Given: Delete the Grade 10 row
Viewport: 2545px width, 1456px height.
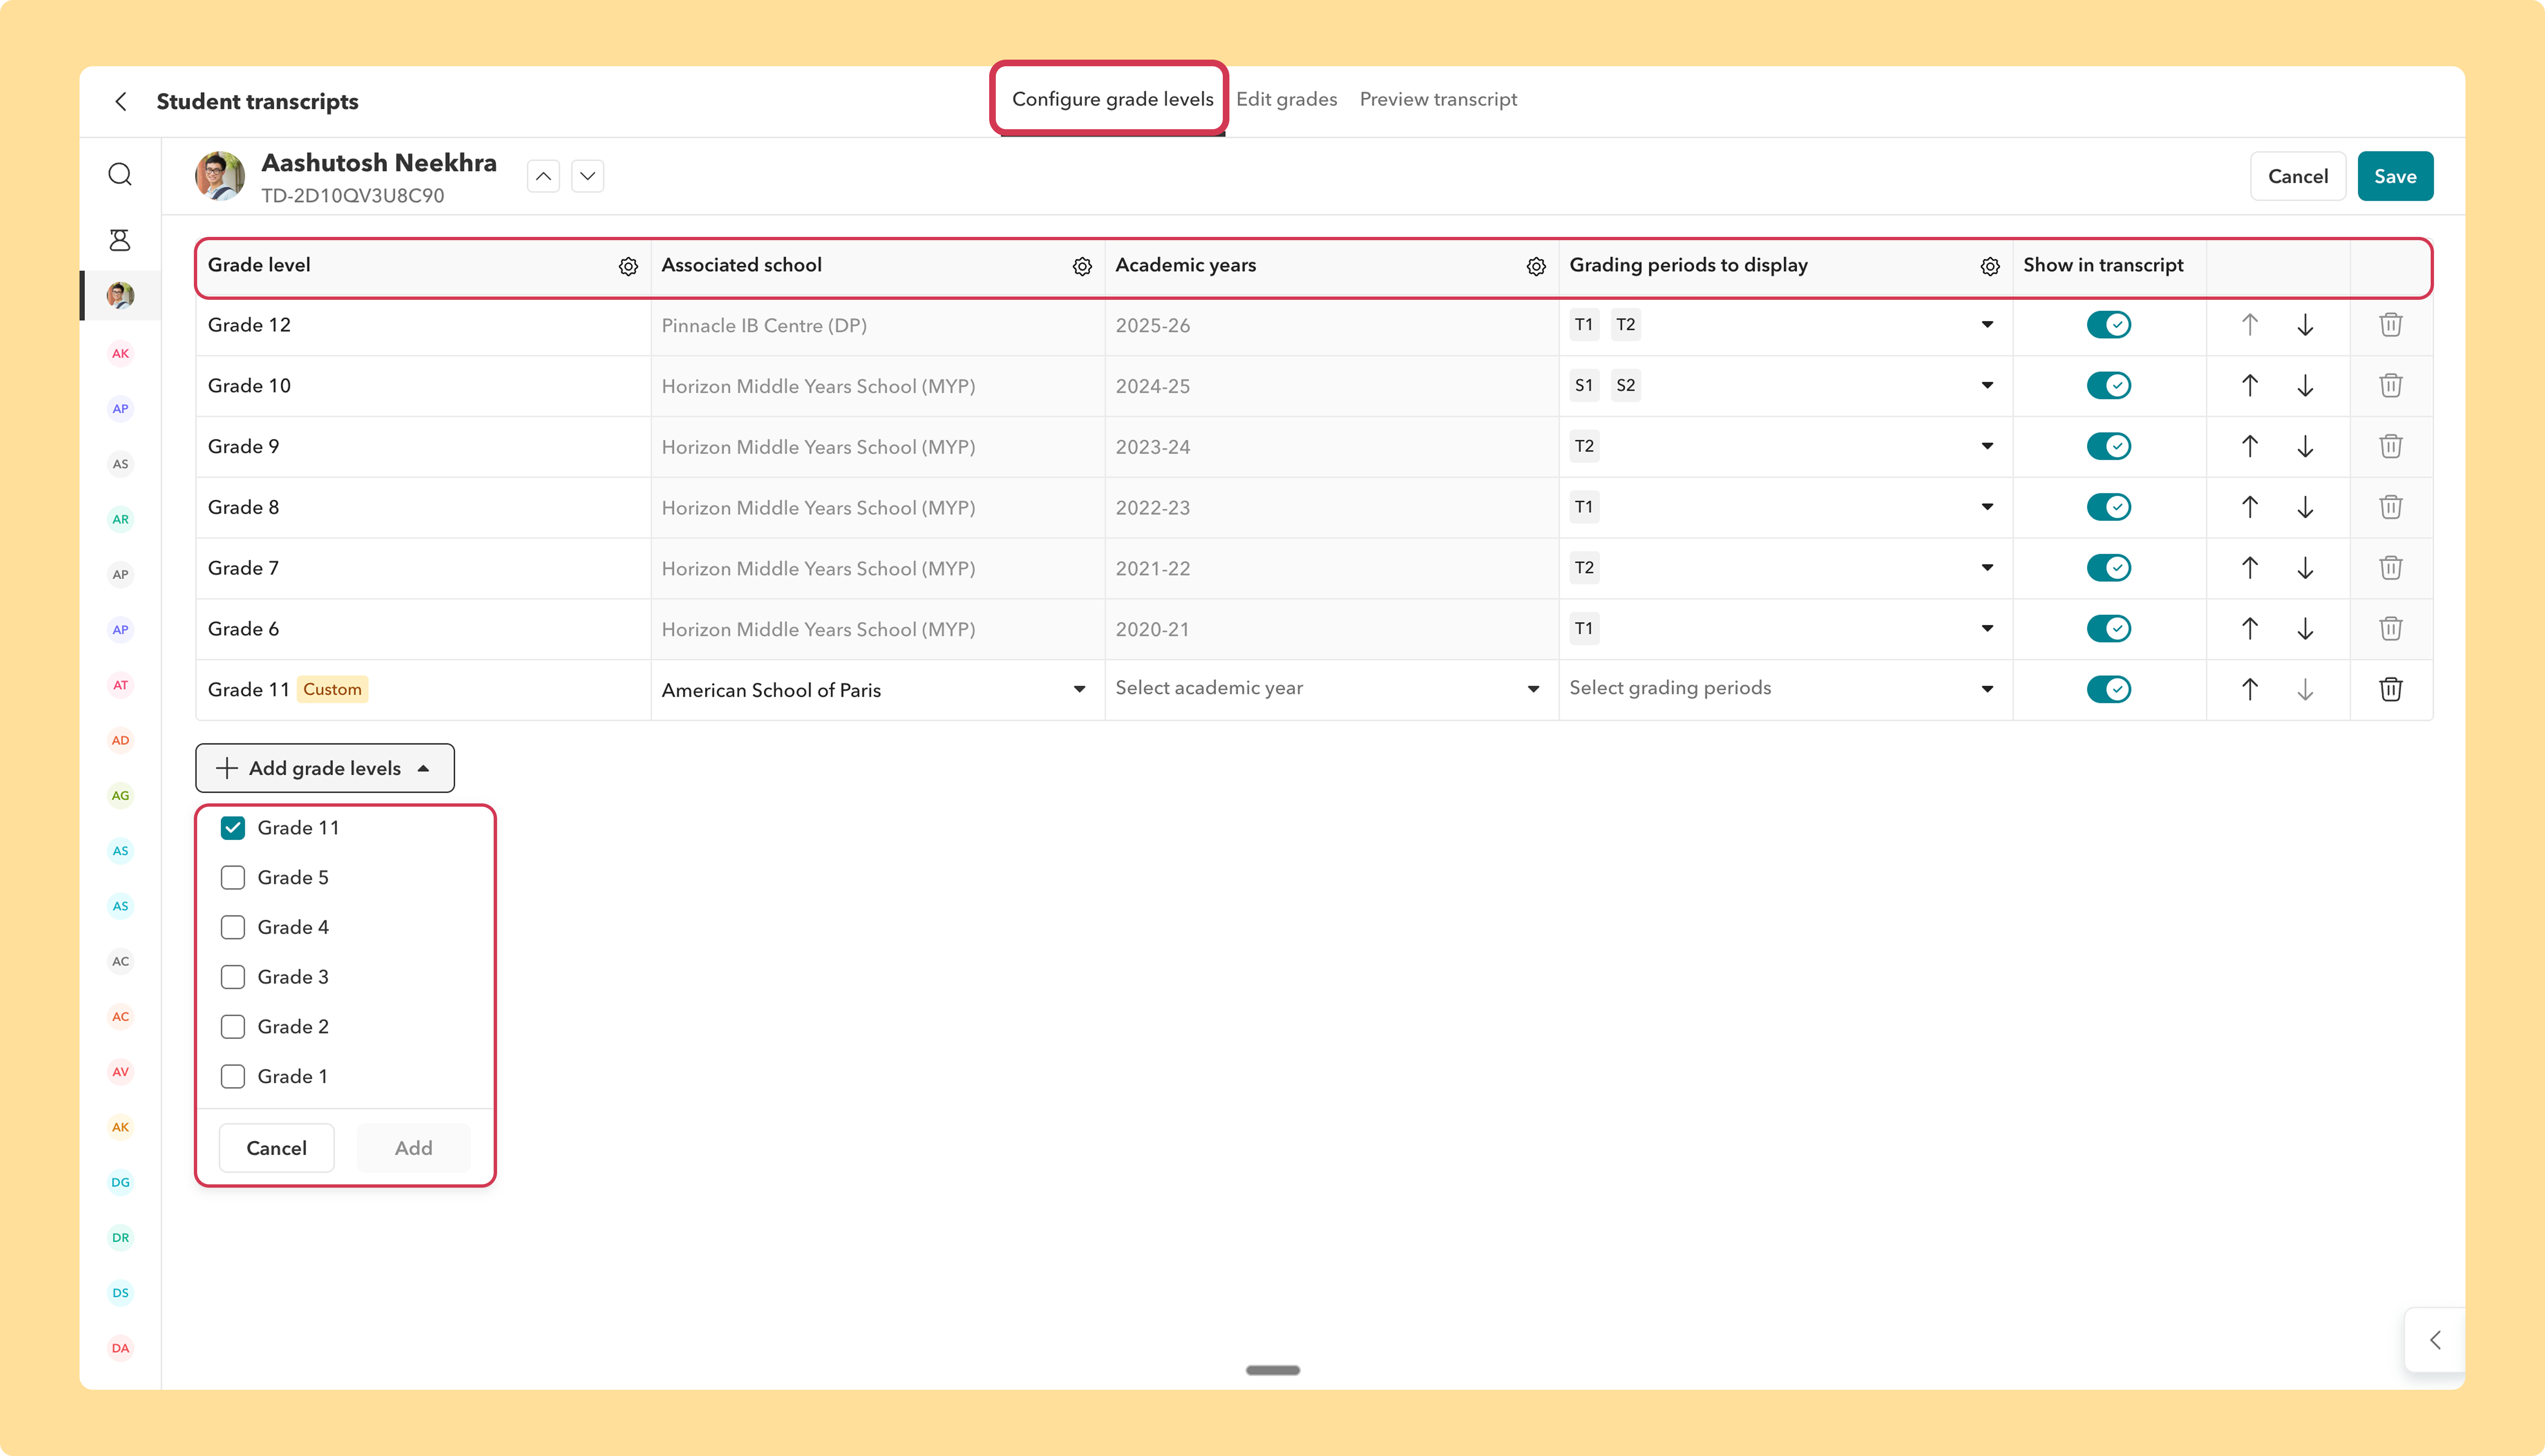Looking at the screenshot, I should tap(2391, 386).
